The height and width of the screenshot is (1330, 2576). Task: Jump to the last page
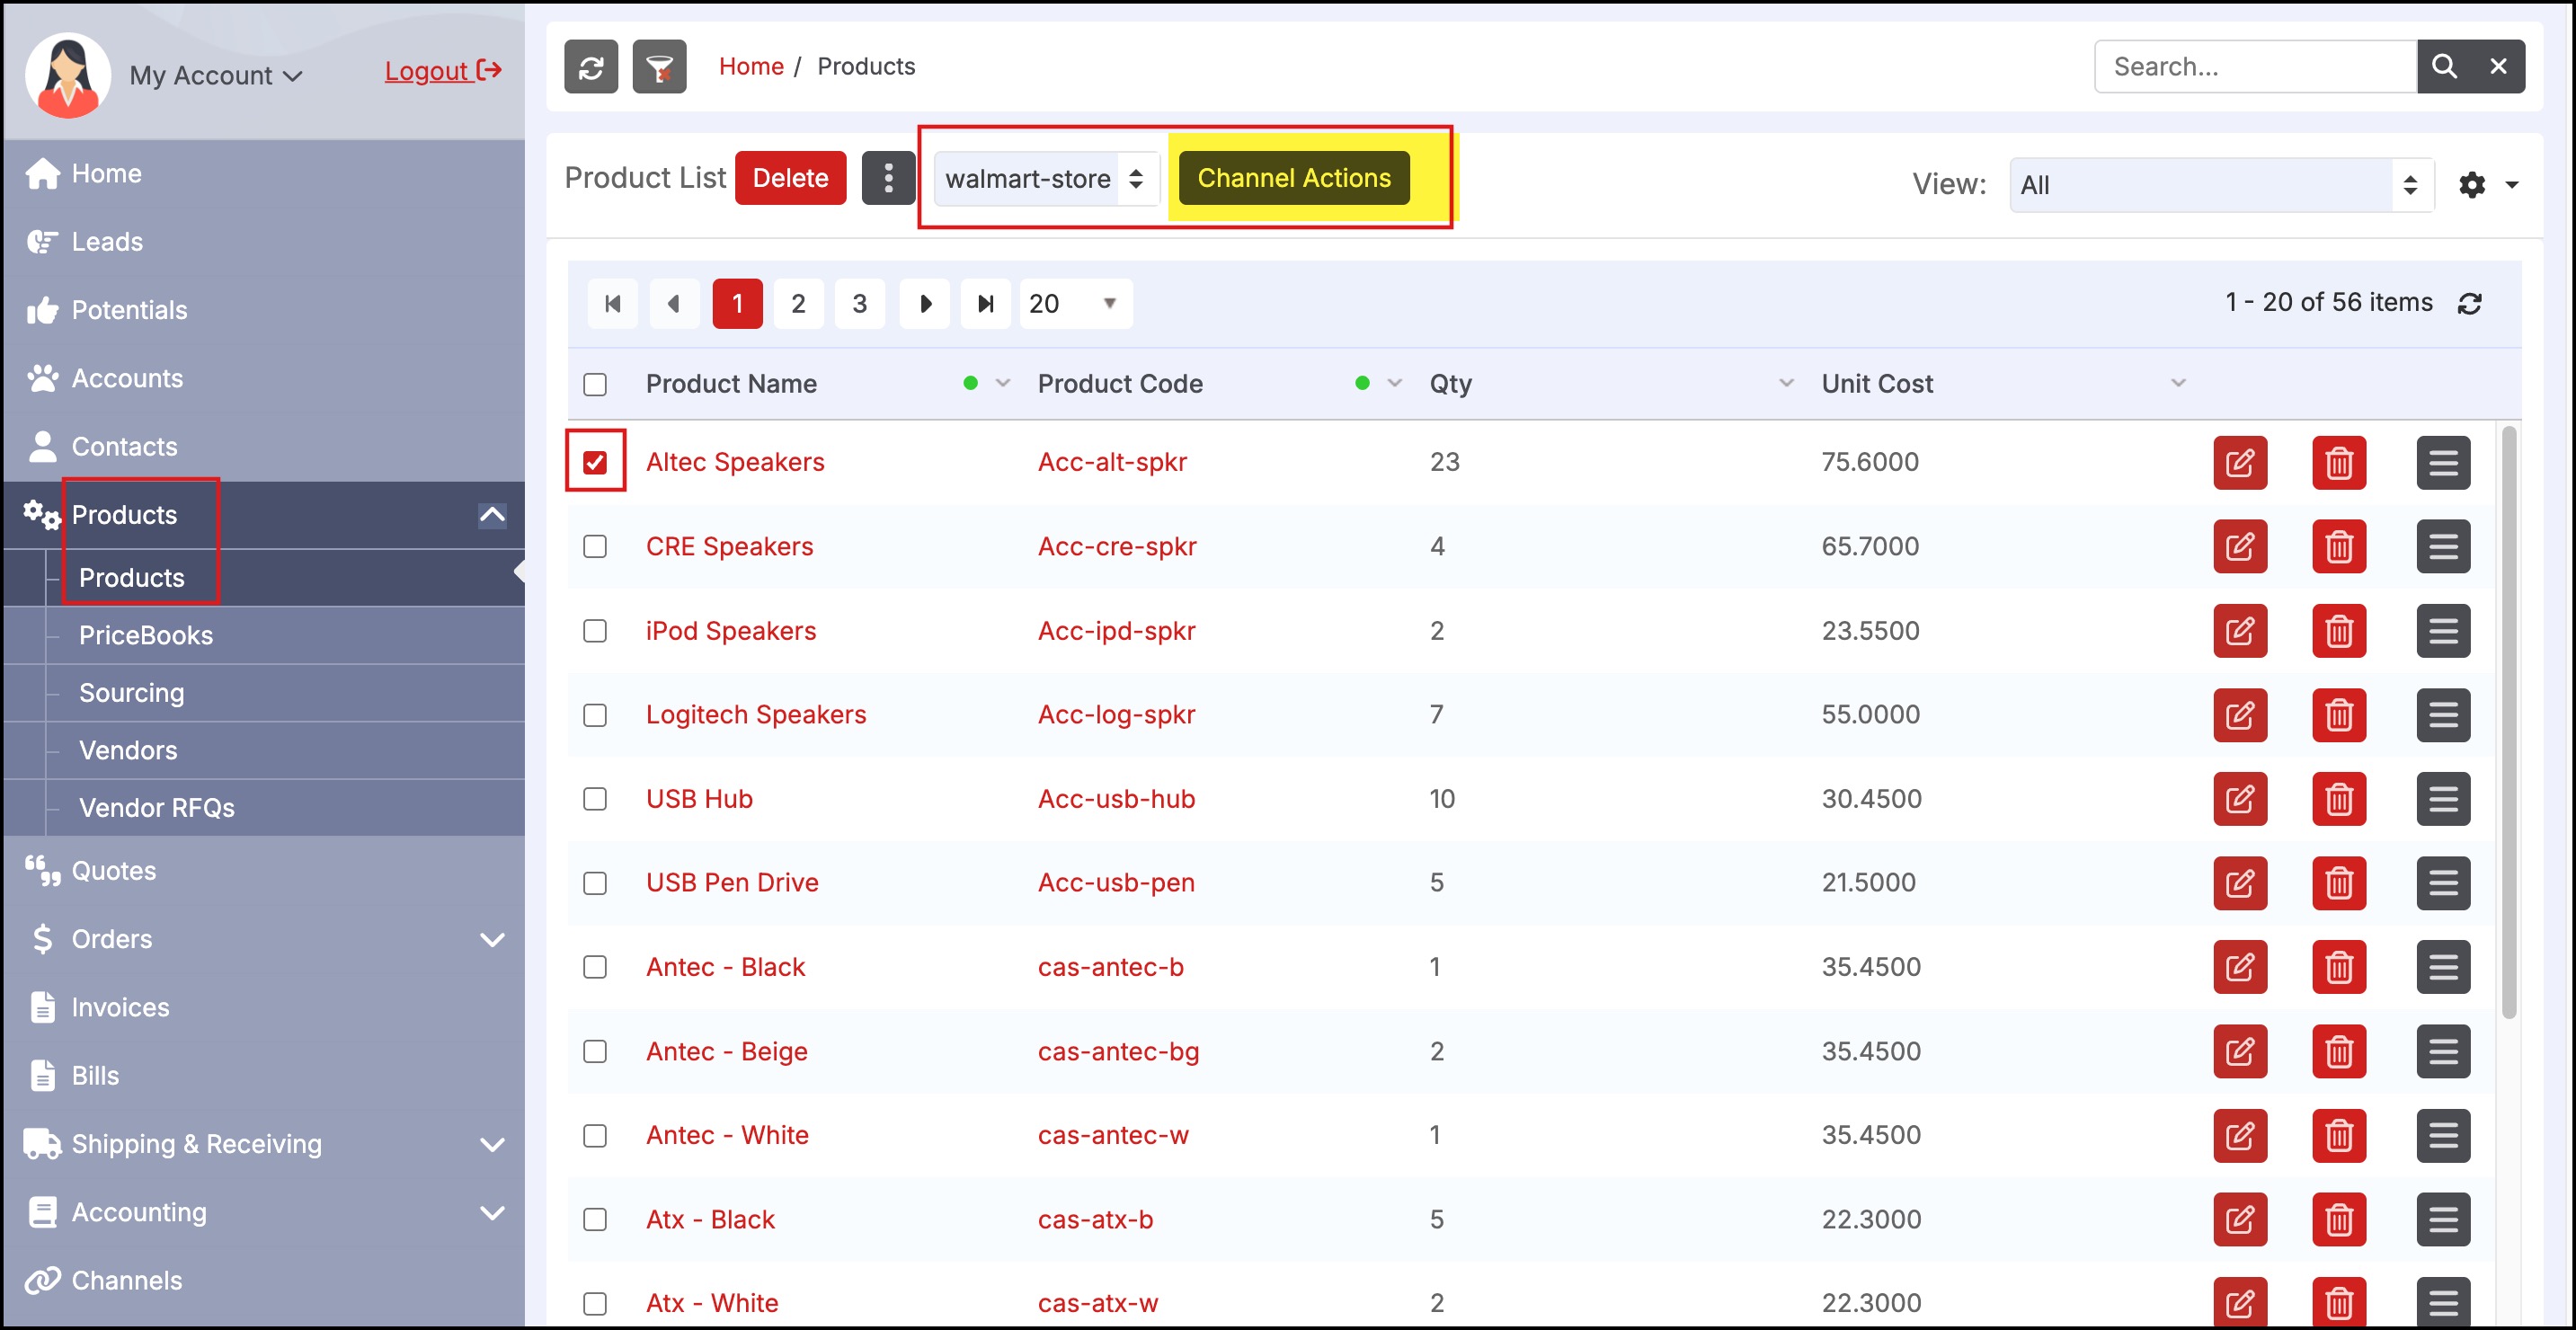(986, 304)
